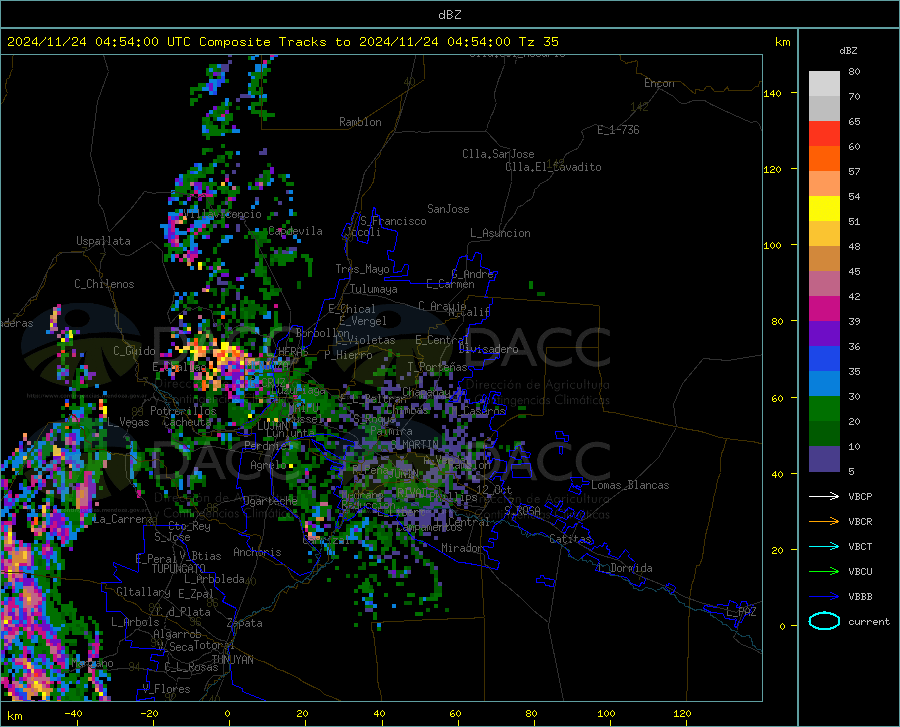Pick the yellow 51-54 dBZ color band

pos(824,209)
